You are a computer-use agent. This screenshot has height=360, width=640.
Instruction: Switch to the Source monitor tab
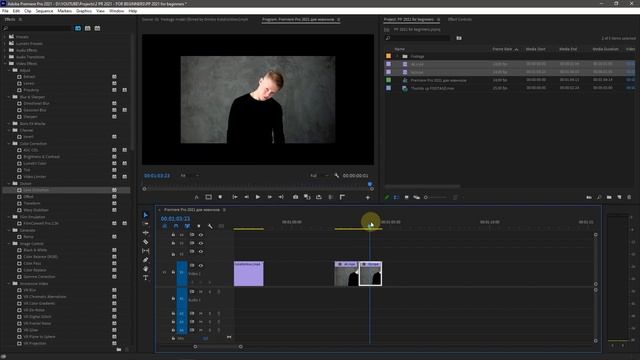click(x=195, y=19)
